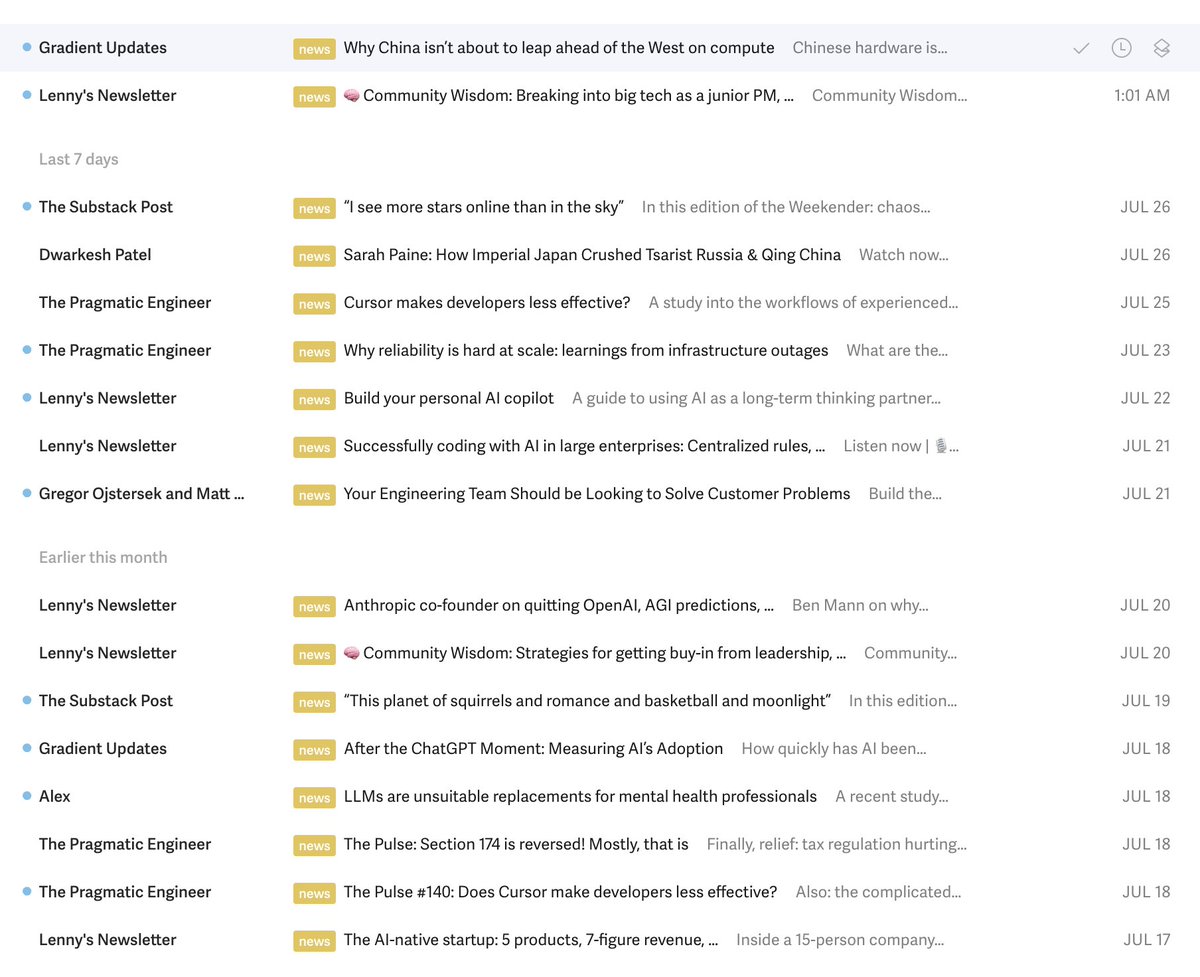Image resolution: width=1200 pixels, height=977 pixels.
Task: Click the preview 'Inside a 15-person company…'
Action: pyautogui.click(x=840, y=940)
